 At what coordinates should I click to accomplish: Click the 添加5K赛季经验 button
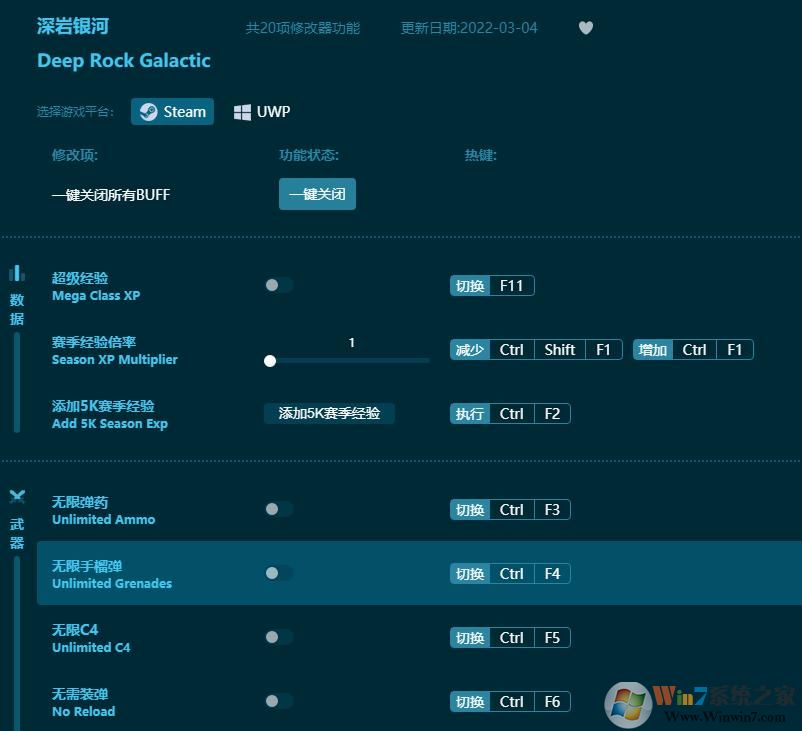coord(329,413)
